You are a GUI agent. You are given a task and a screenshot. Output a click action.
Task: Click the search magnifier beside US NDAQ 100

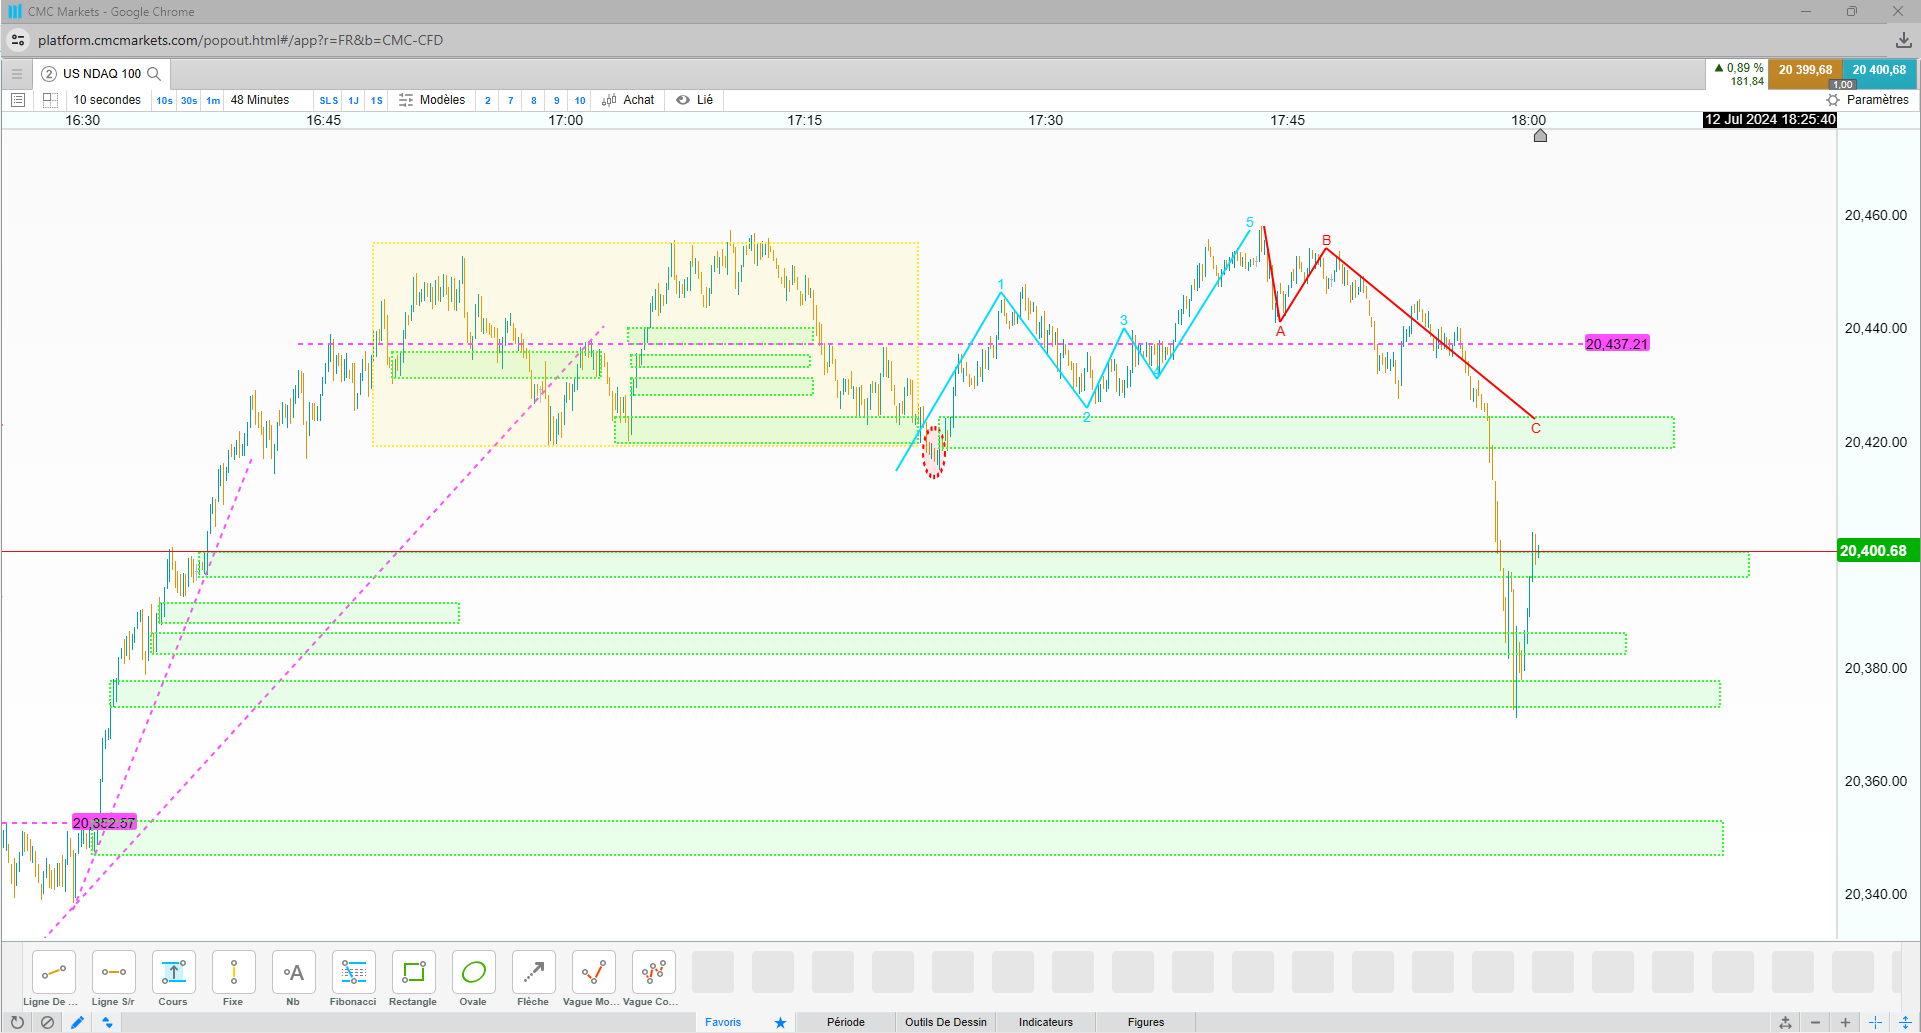tap(154, 74)
